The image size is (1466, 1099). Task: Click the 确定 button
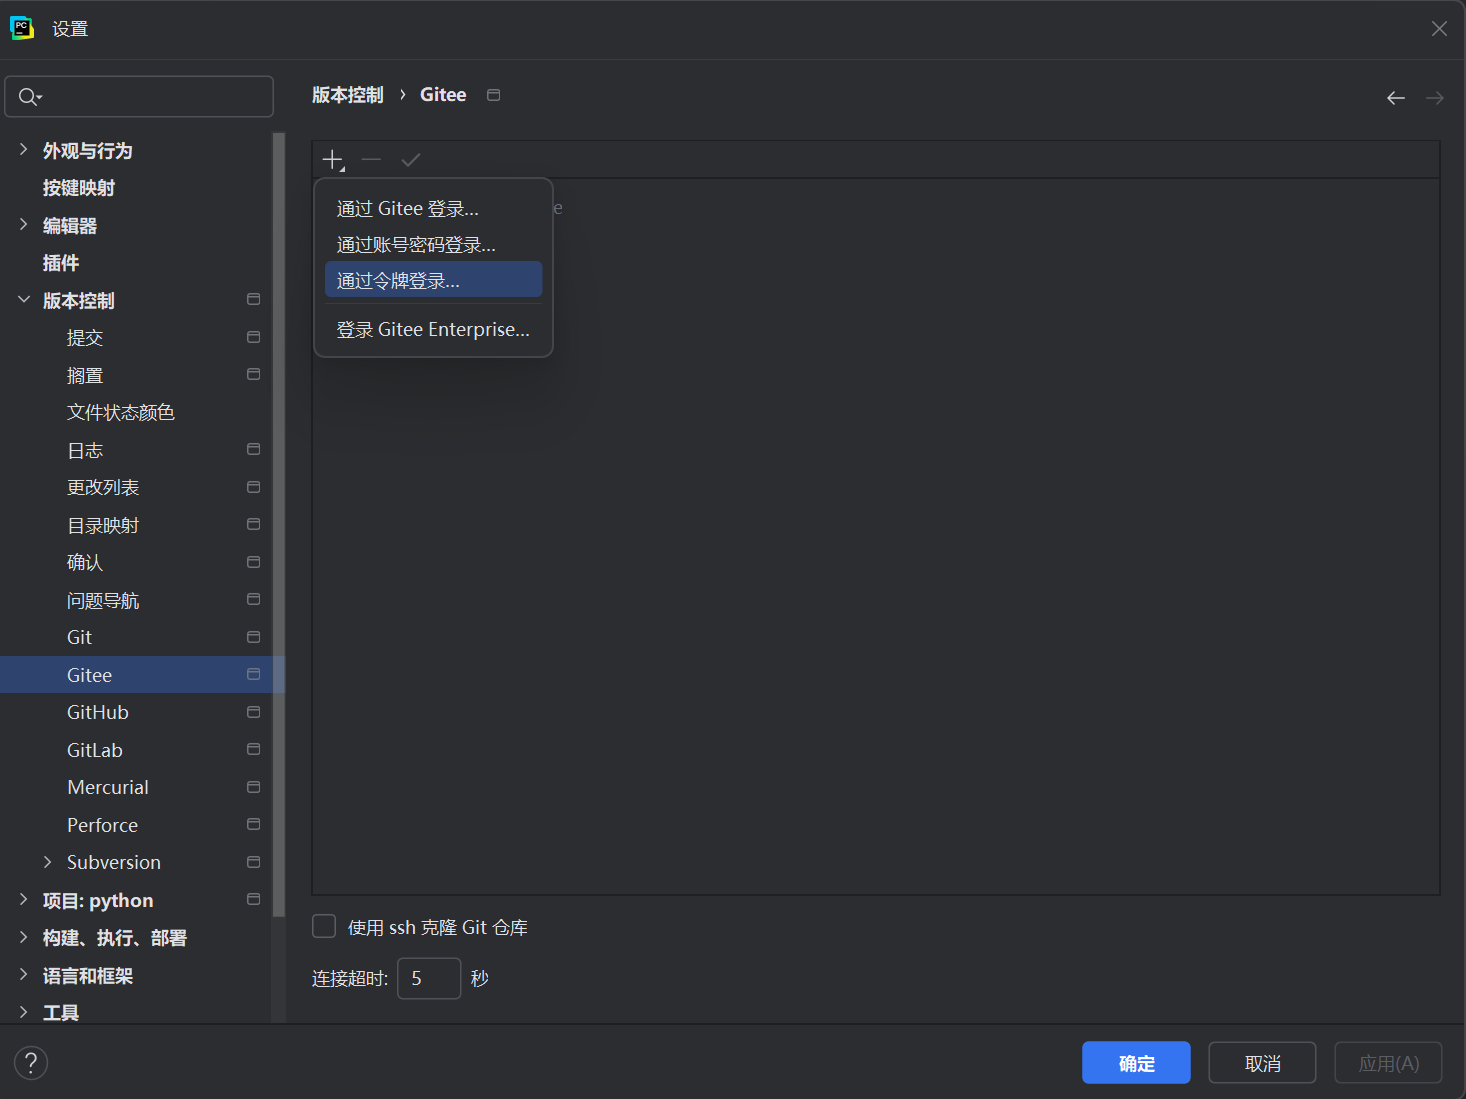pos(1136,1063)
